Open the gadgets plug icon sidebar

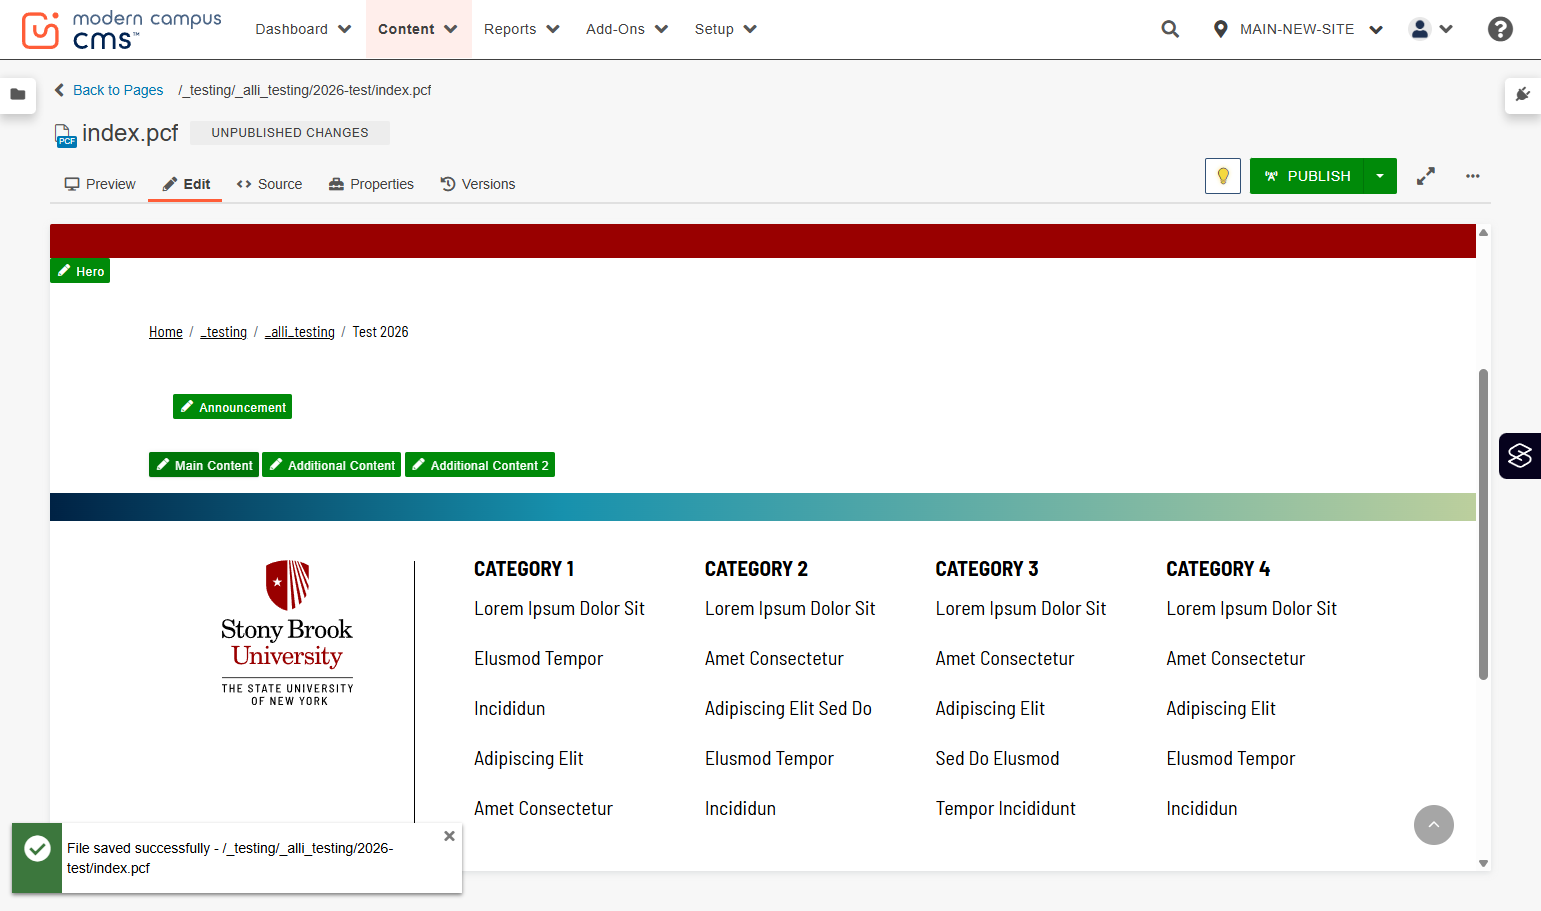(1523, 94)
